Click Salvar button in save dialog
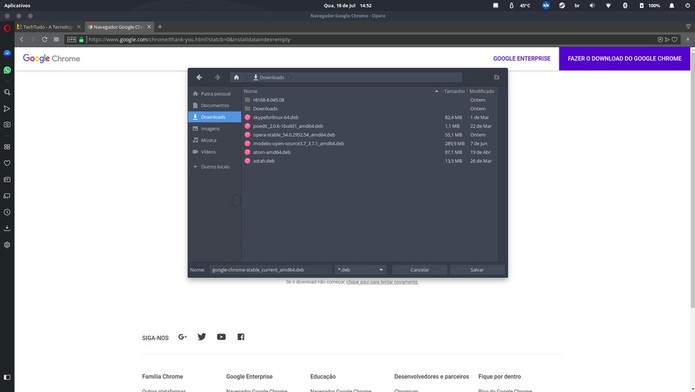 click(477, 270)
